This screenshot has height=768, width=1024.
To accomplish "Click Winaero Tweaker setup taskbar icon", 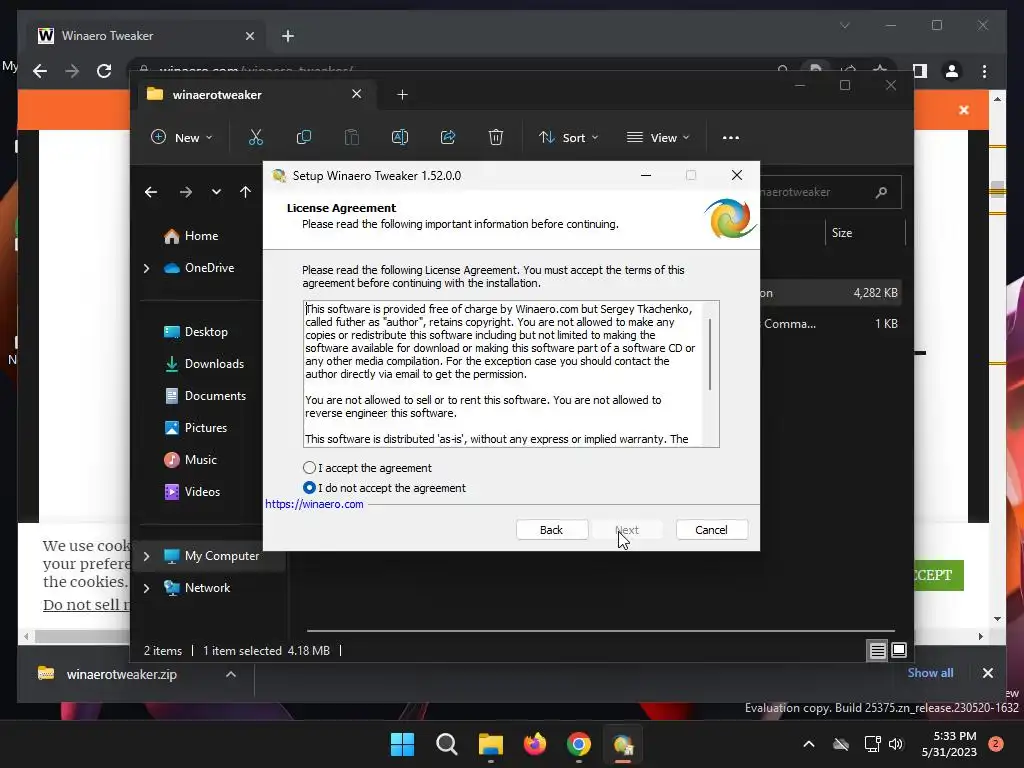I will coord(623,744).
